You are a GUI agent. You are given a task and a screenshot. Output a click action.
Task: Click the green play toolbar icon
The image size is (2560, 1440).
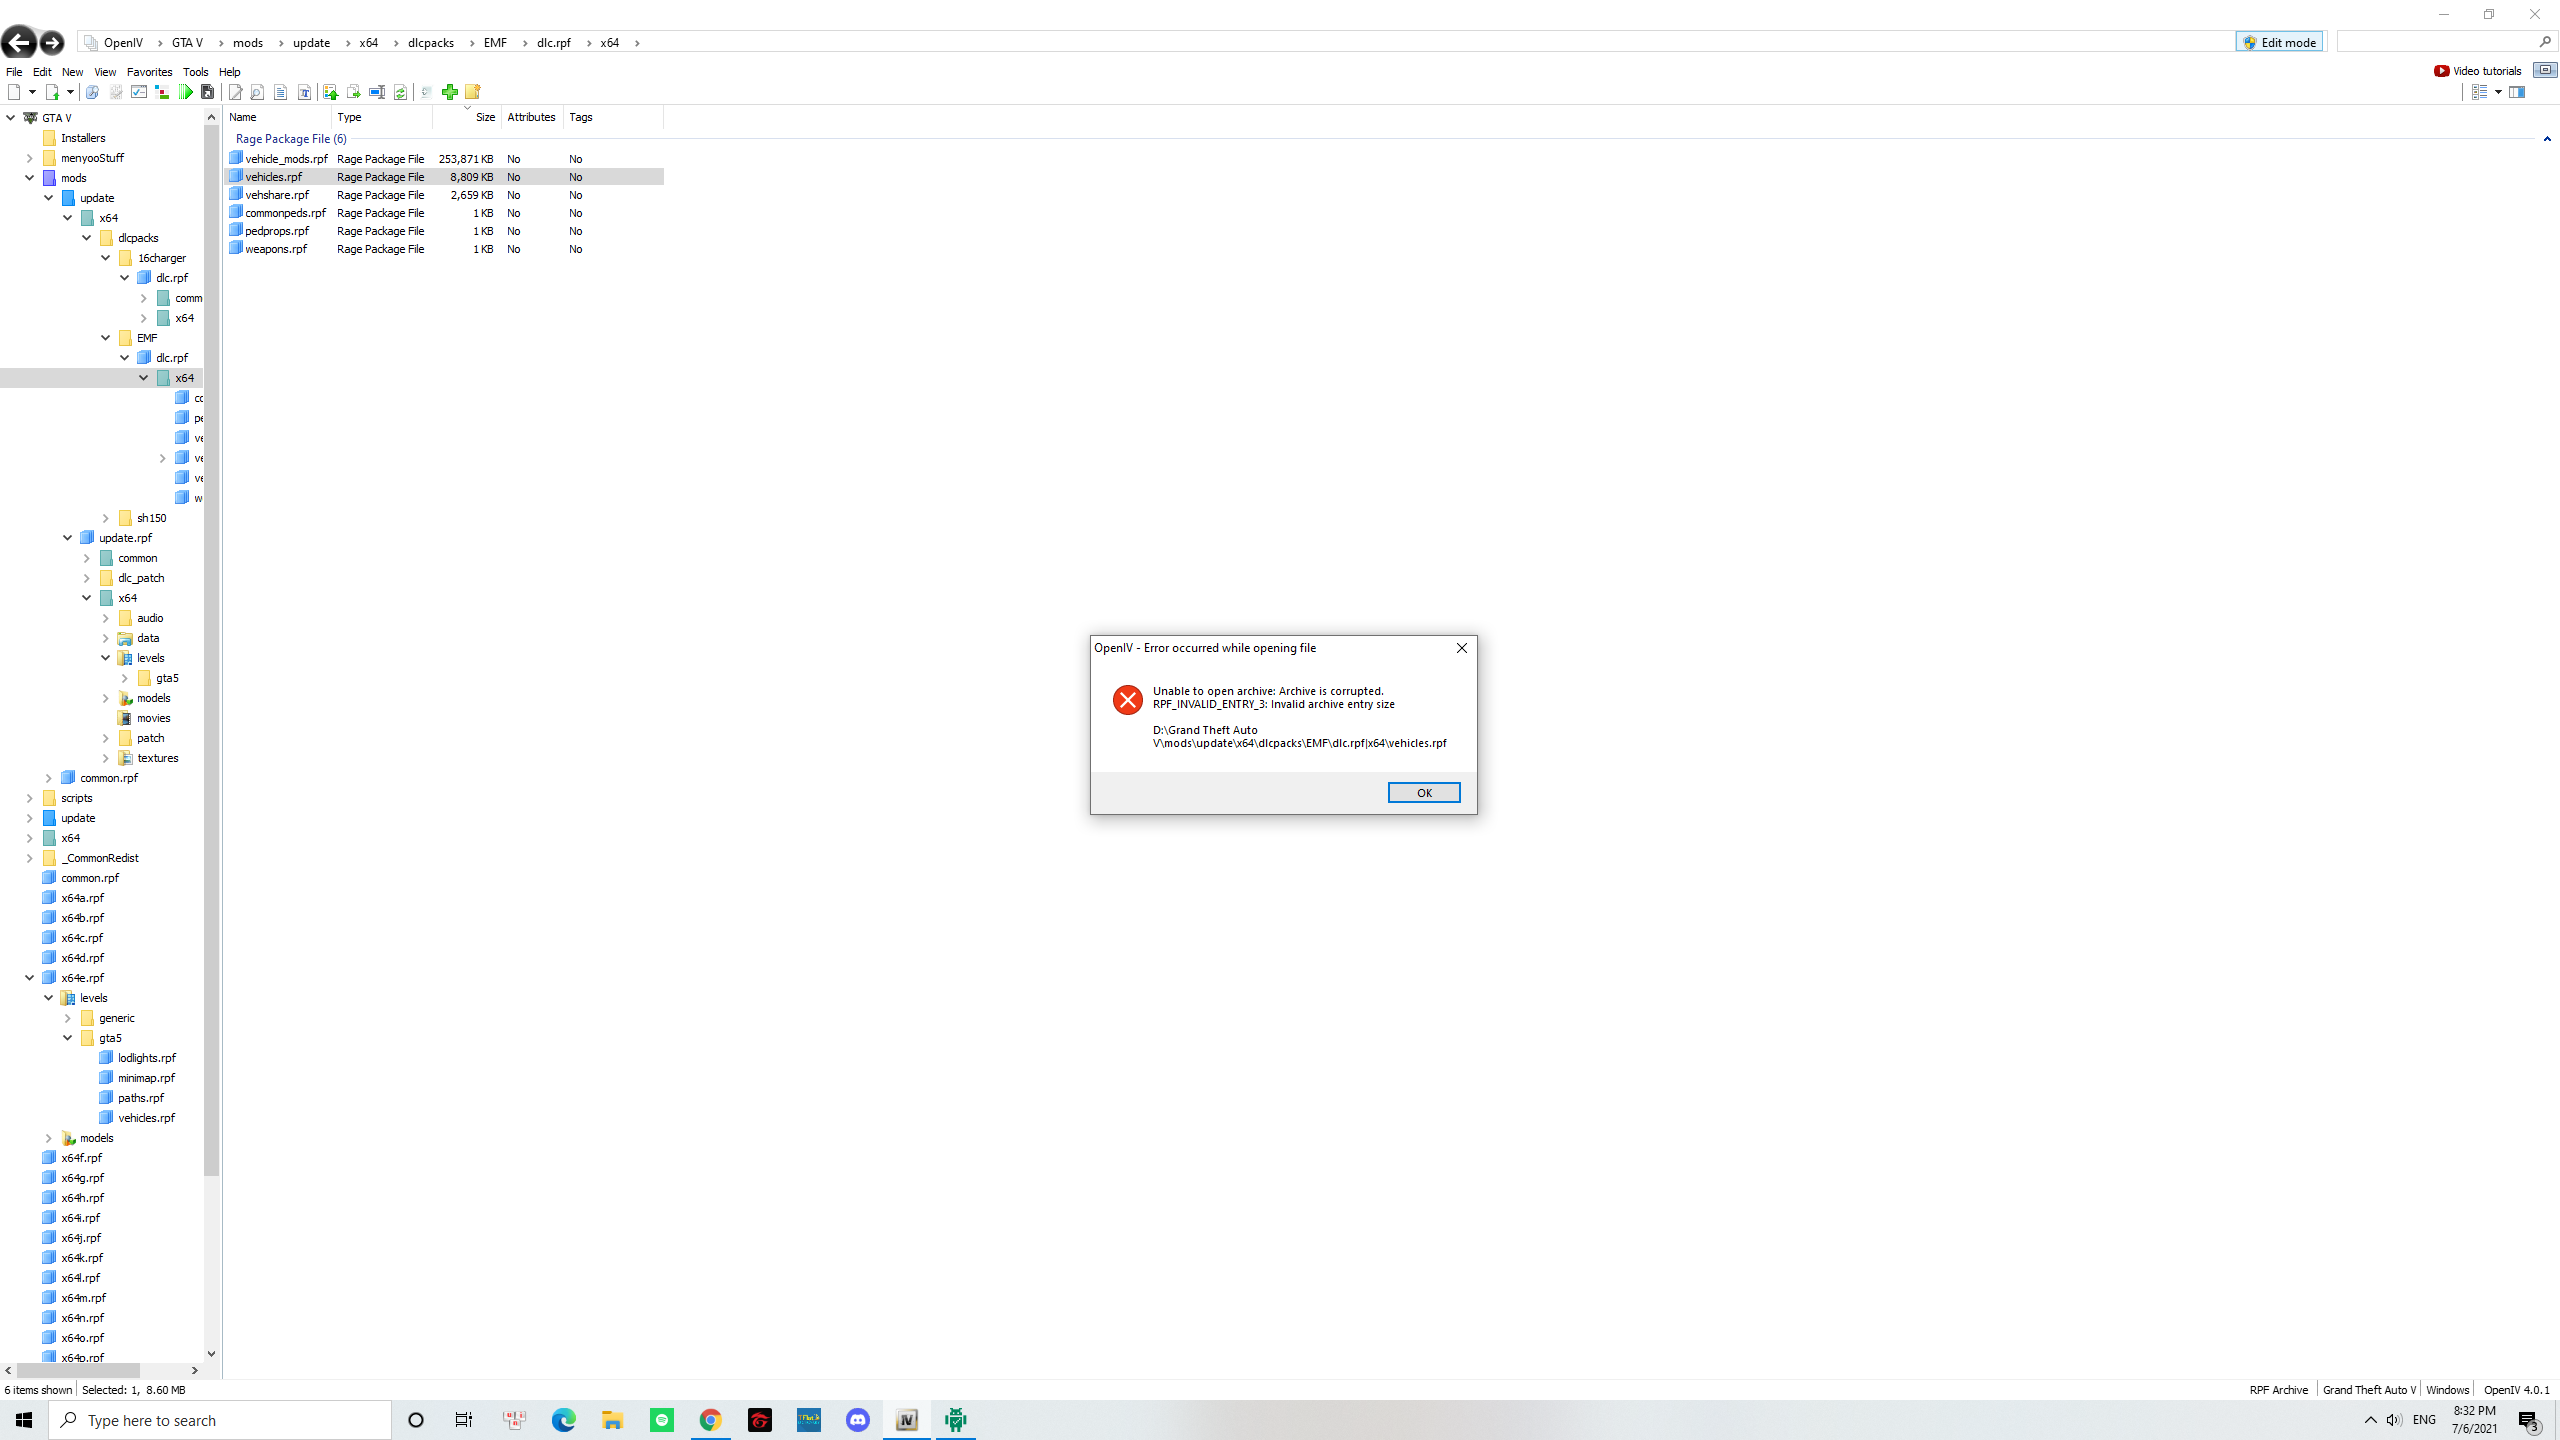tap(186, 92)
